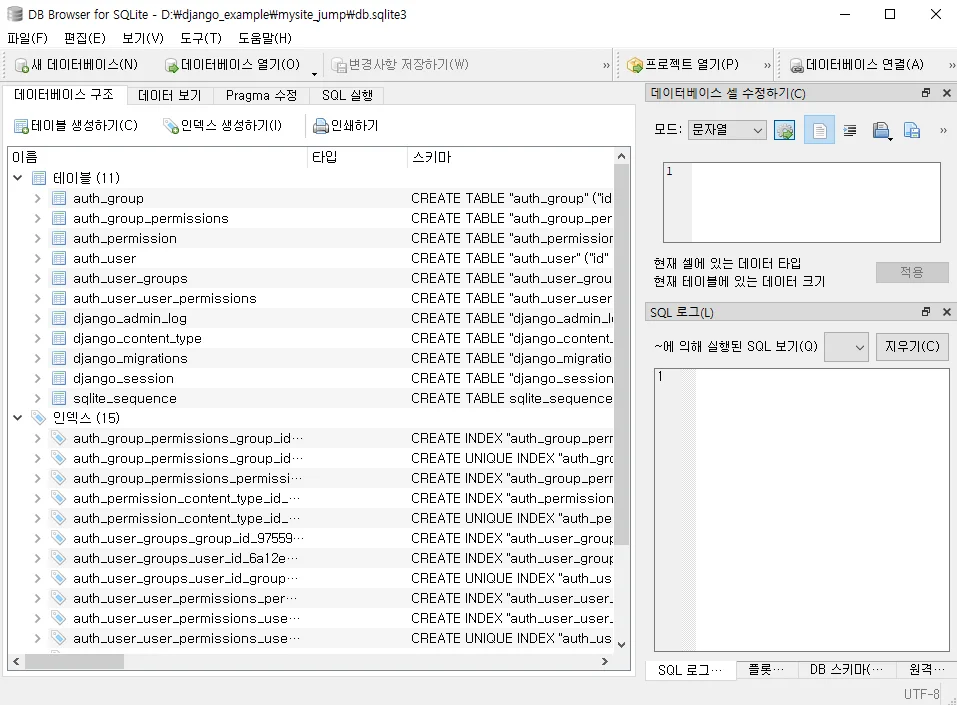
Task: Click the Create Index (인덱스 생성하기) button
Action: [223, 126]
